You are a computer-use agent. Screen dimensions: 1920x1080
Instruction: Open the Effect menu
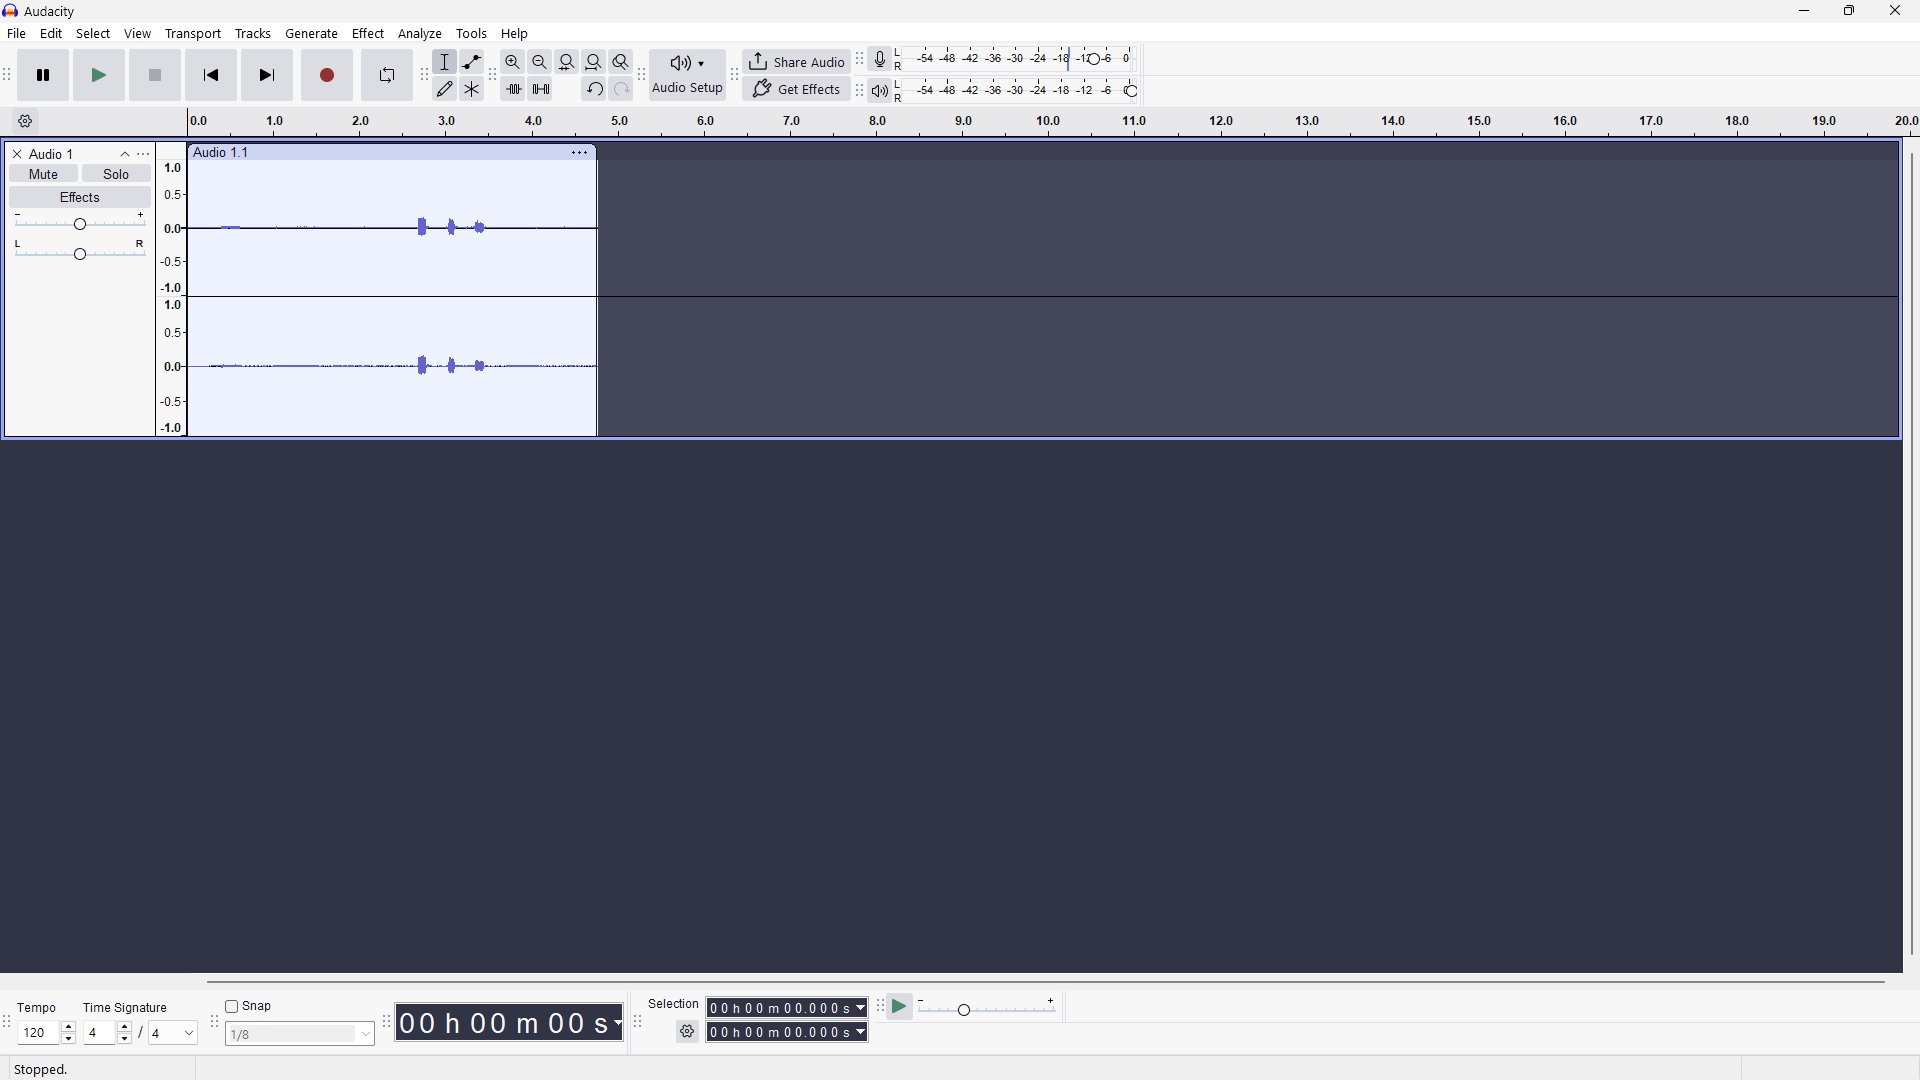tap(368, 34)
